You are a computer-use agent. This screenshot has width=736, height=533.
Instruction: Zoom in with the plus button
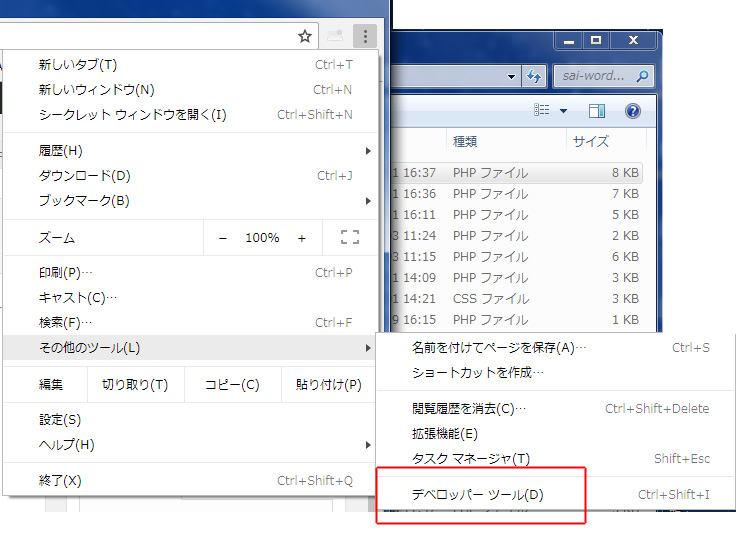[x=302, y=238]
